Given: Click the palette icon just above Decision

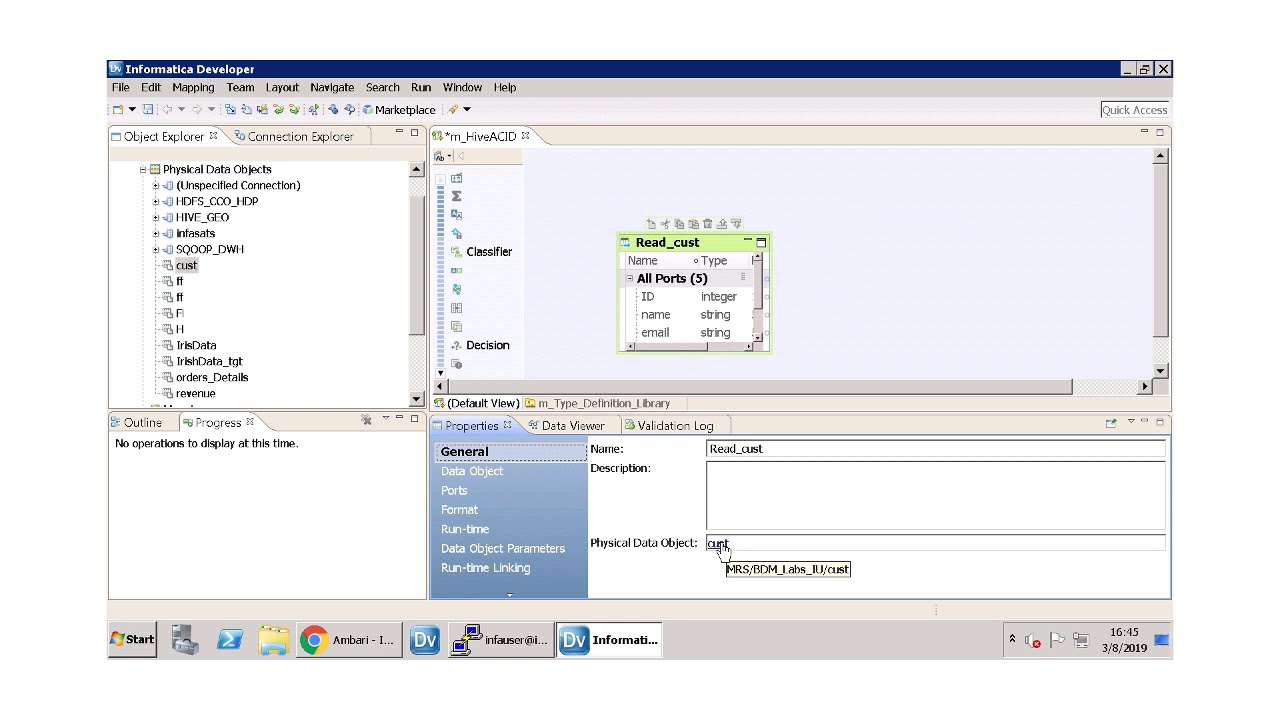Looking at the screenshot, I should 456,327.
